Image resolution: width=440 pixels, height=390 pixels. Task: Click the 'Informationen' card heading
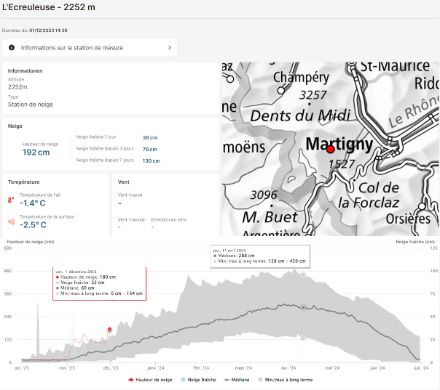(25, 71)
